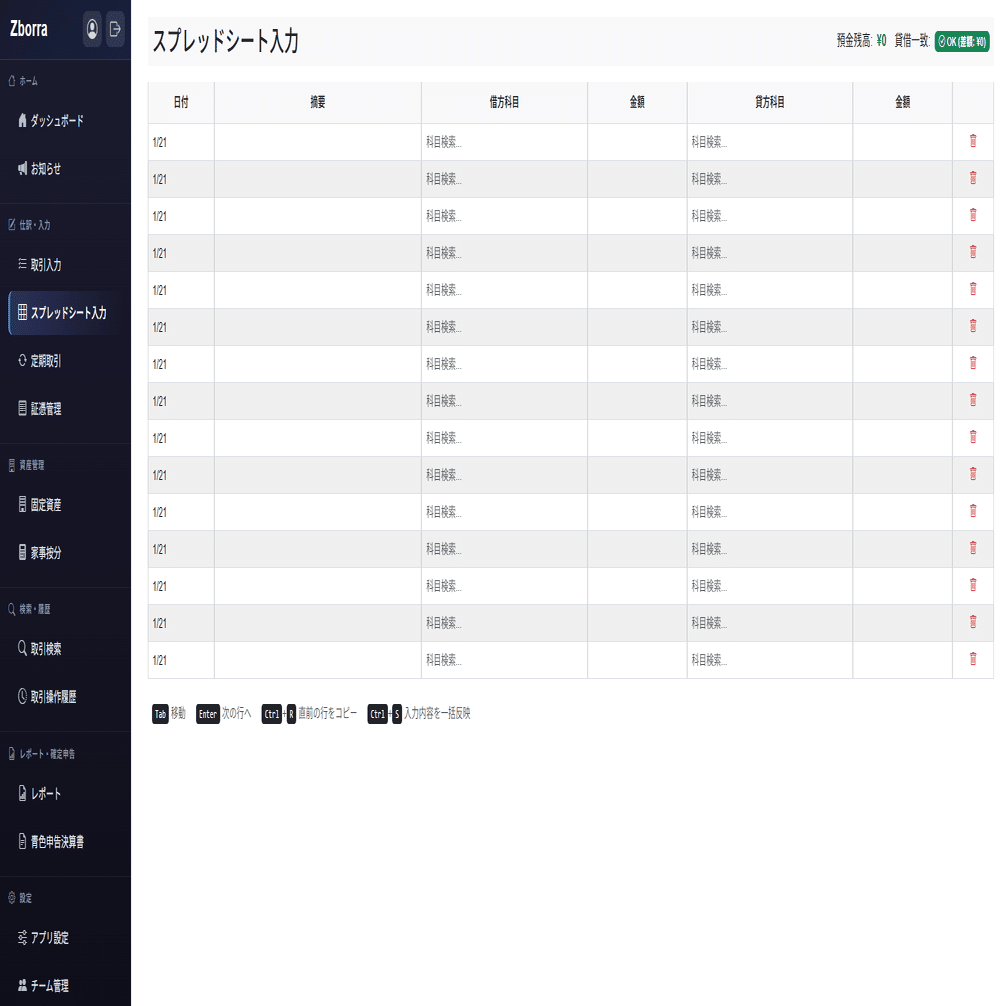Click the people icon beside チーム管理
The height and width of the screenshot is (1006, 1006).
point(22,985)
